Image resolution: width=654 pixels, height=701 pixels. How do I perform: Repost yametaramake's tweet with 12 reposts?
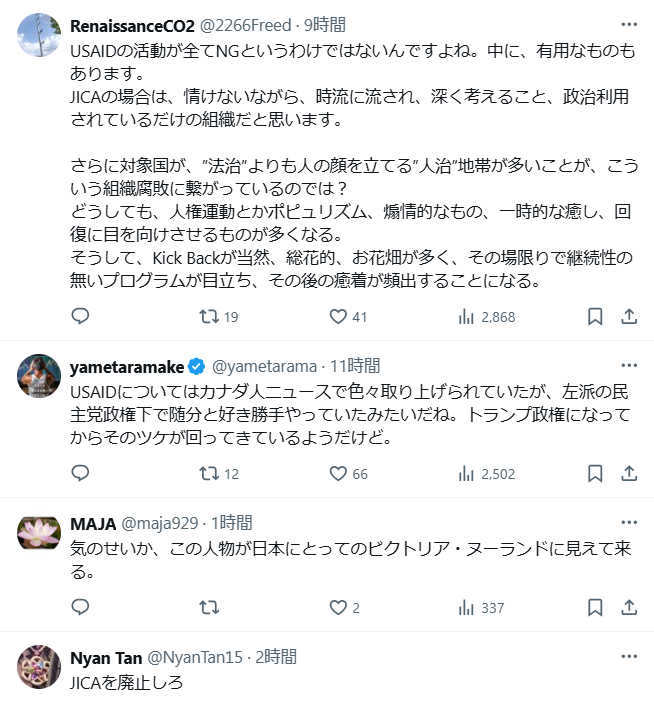[208, 474]
